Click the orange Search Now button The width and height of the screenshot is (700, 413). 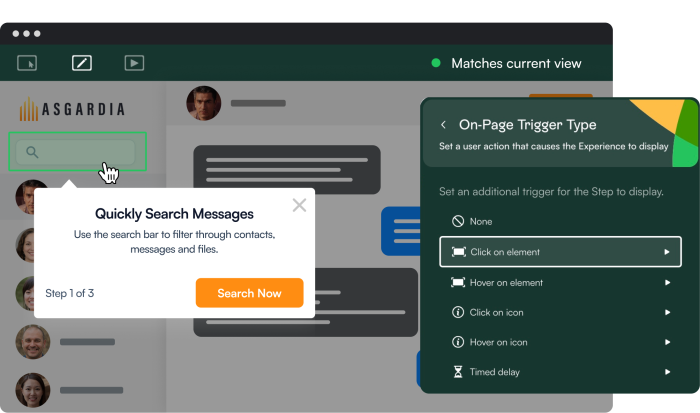click(250, 293)
